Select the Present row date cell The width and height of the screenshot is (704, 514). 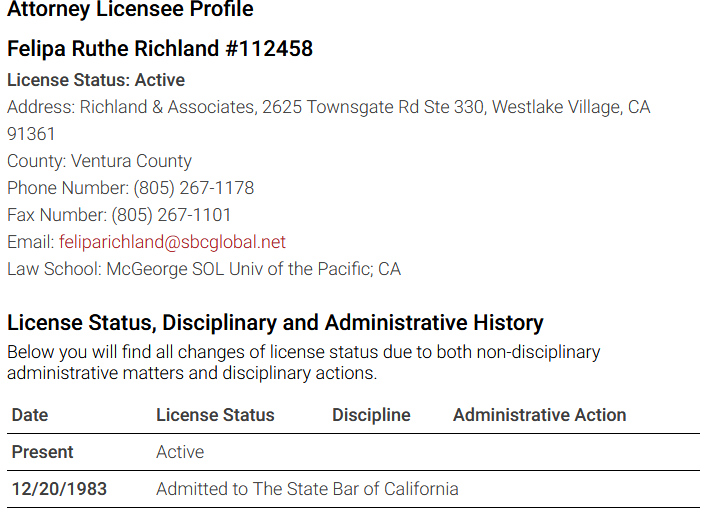click(x=42, y=452)
